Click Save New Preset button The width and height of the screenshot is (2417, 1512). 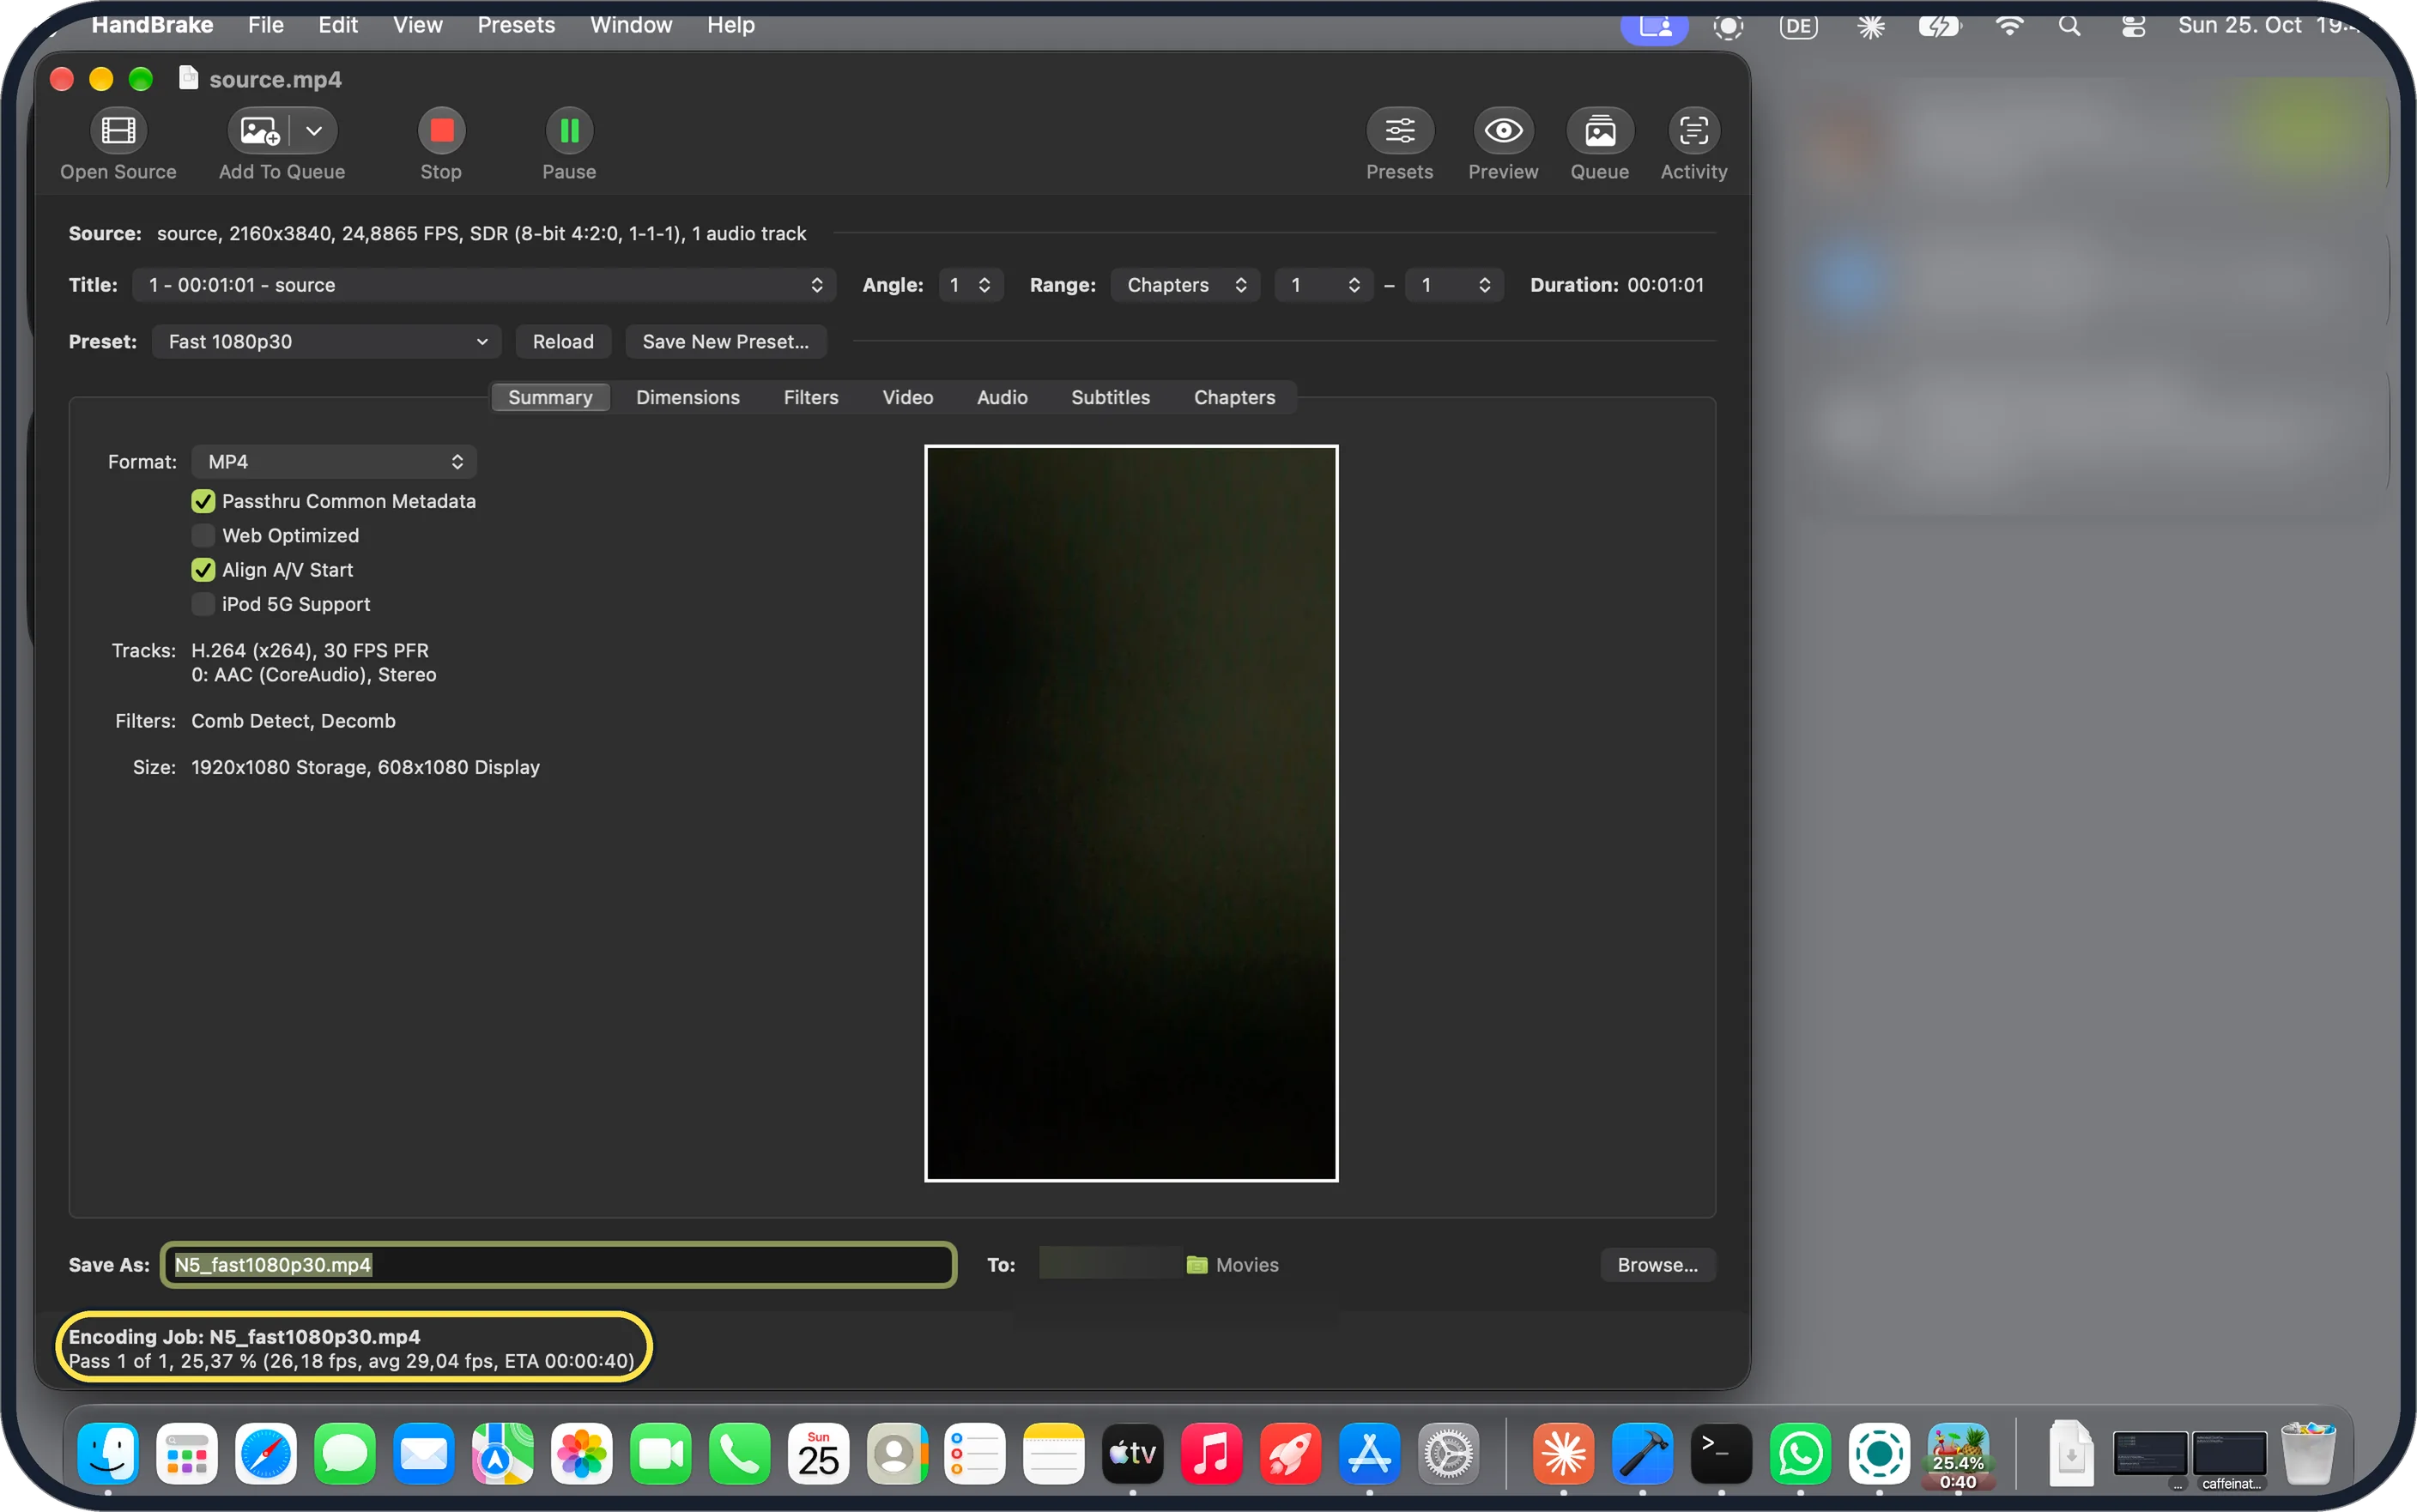(725, 342)
